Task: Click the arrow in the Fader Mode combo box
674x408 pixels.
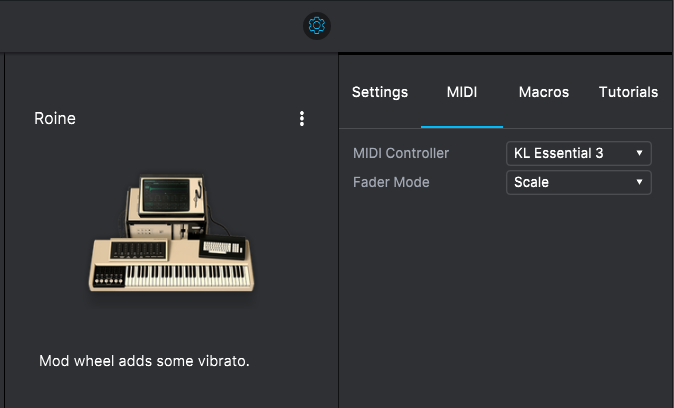Action: click(639, 182)
